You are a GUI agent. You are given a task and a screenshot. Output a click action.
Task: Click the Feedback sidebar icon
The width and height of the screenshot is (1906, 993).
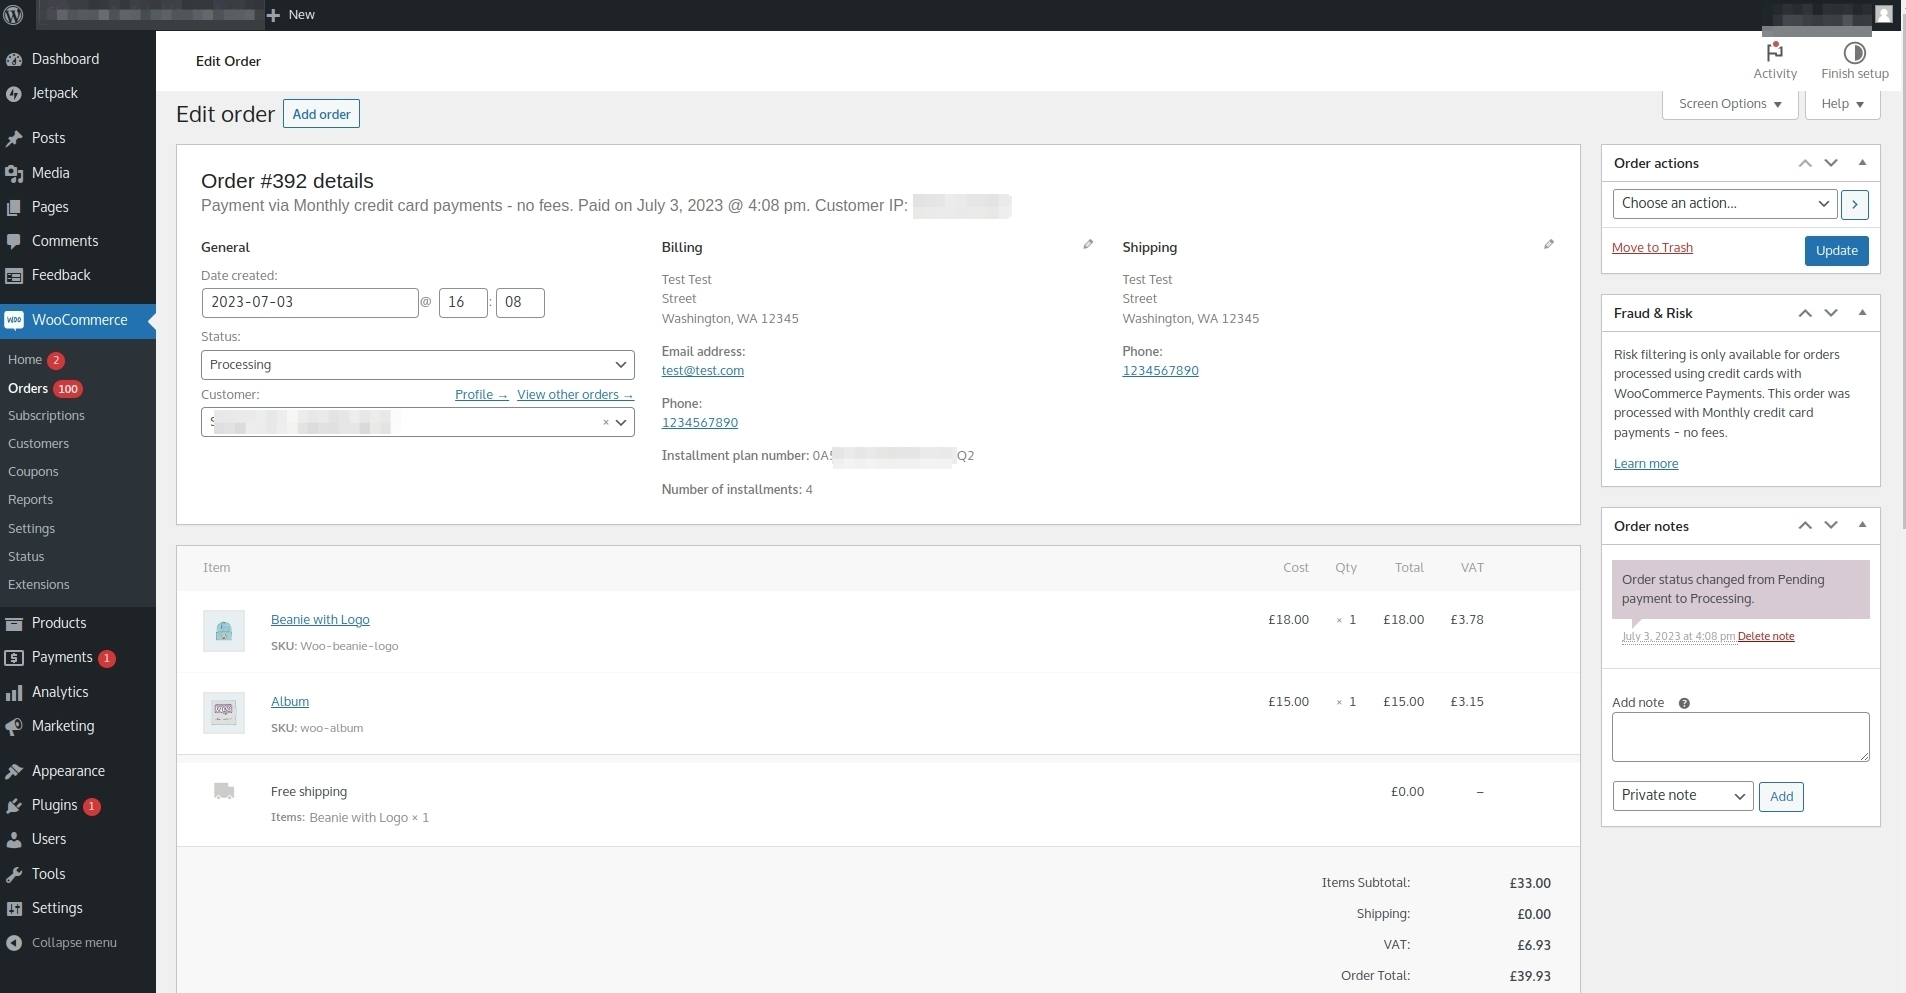pos(14,276)
